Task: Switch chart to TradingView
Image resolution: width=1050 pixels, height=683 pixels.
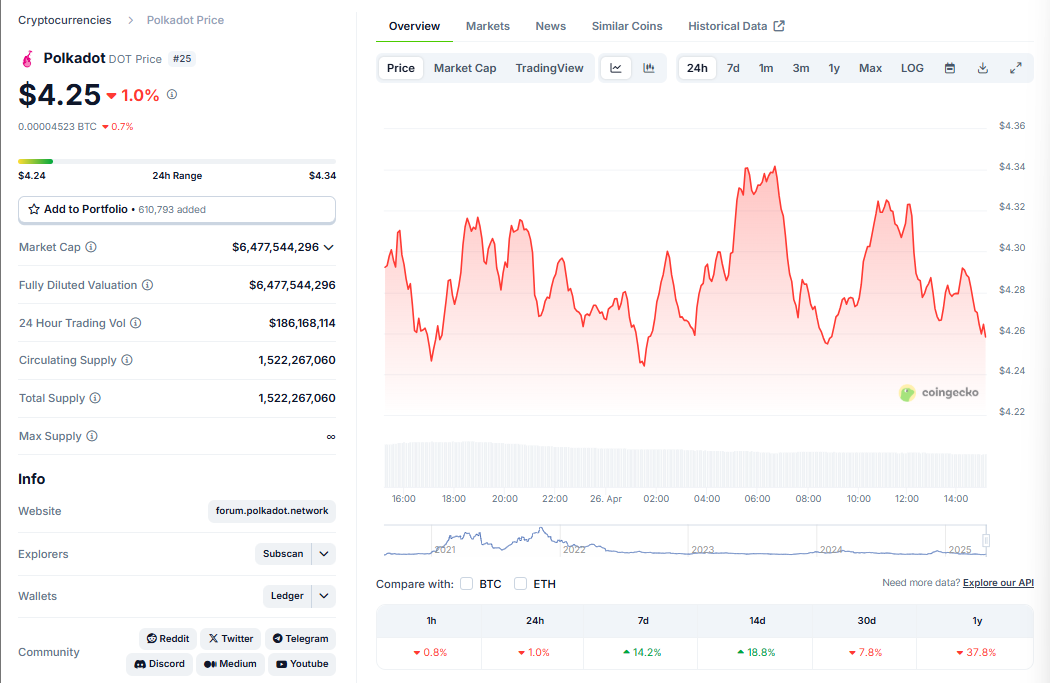Action: tap(549, 68)
